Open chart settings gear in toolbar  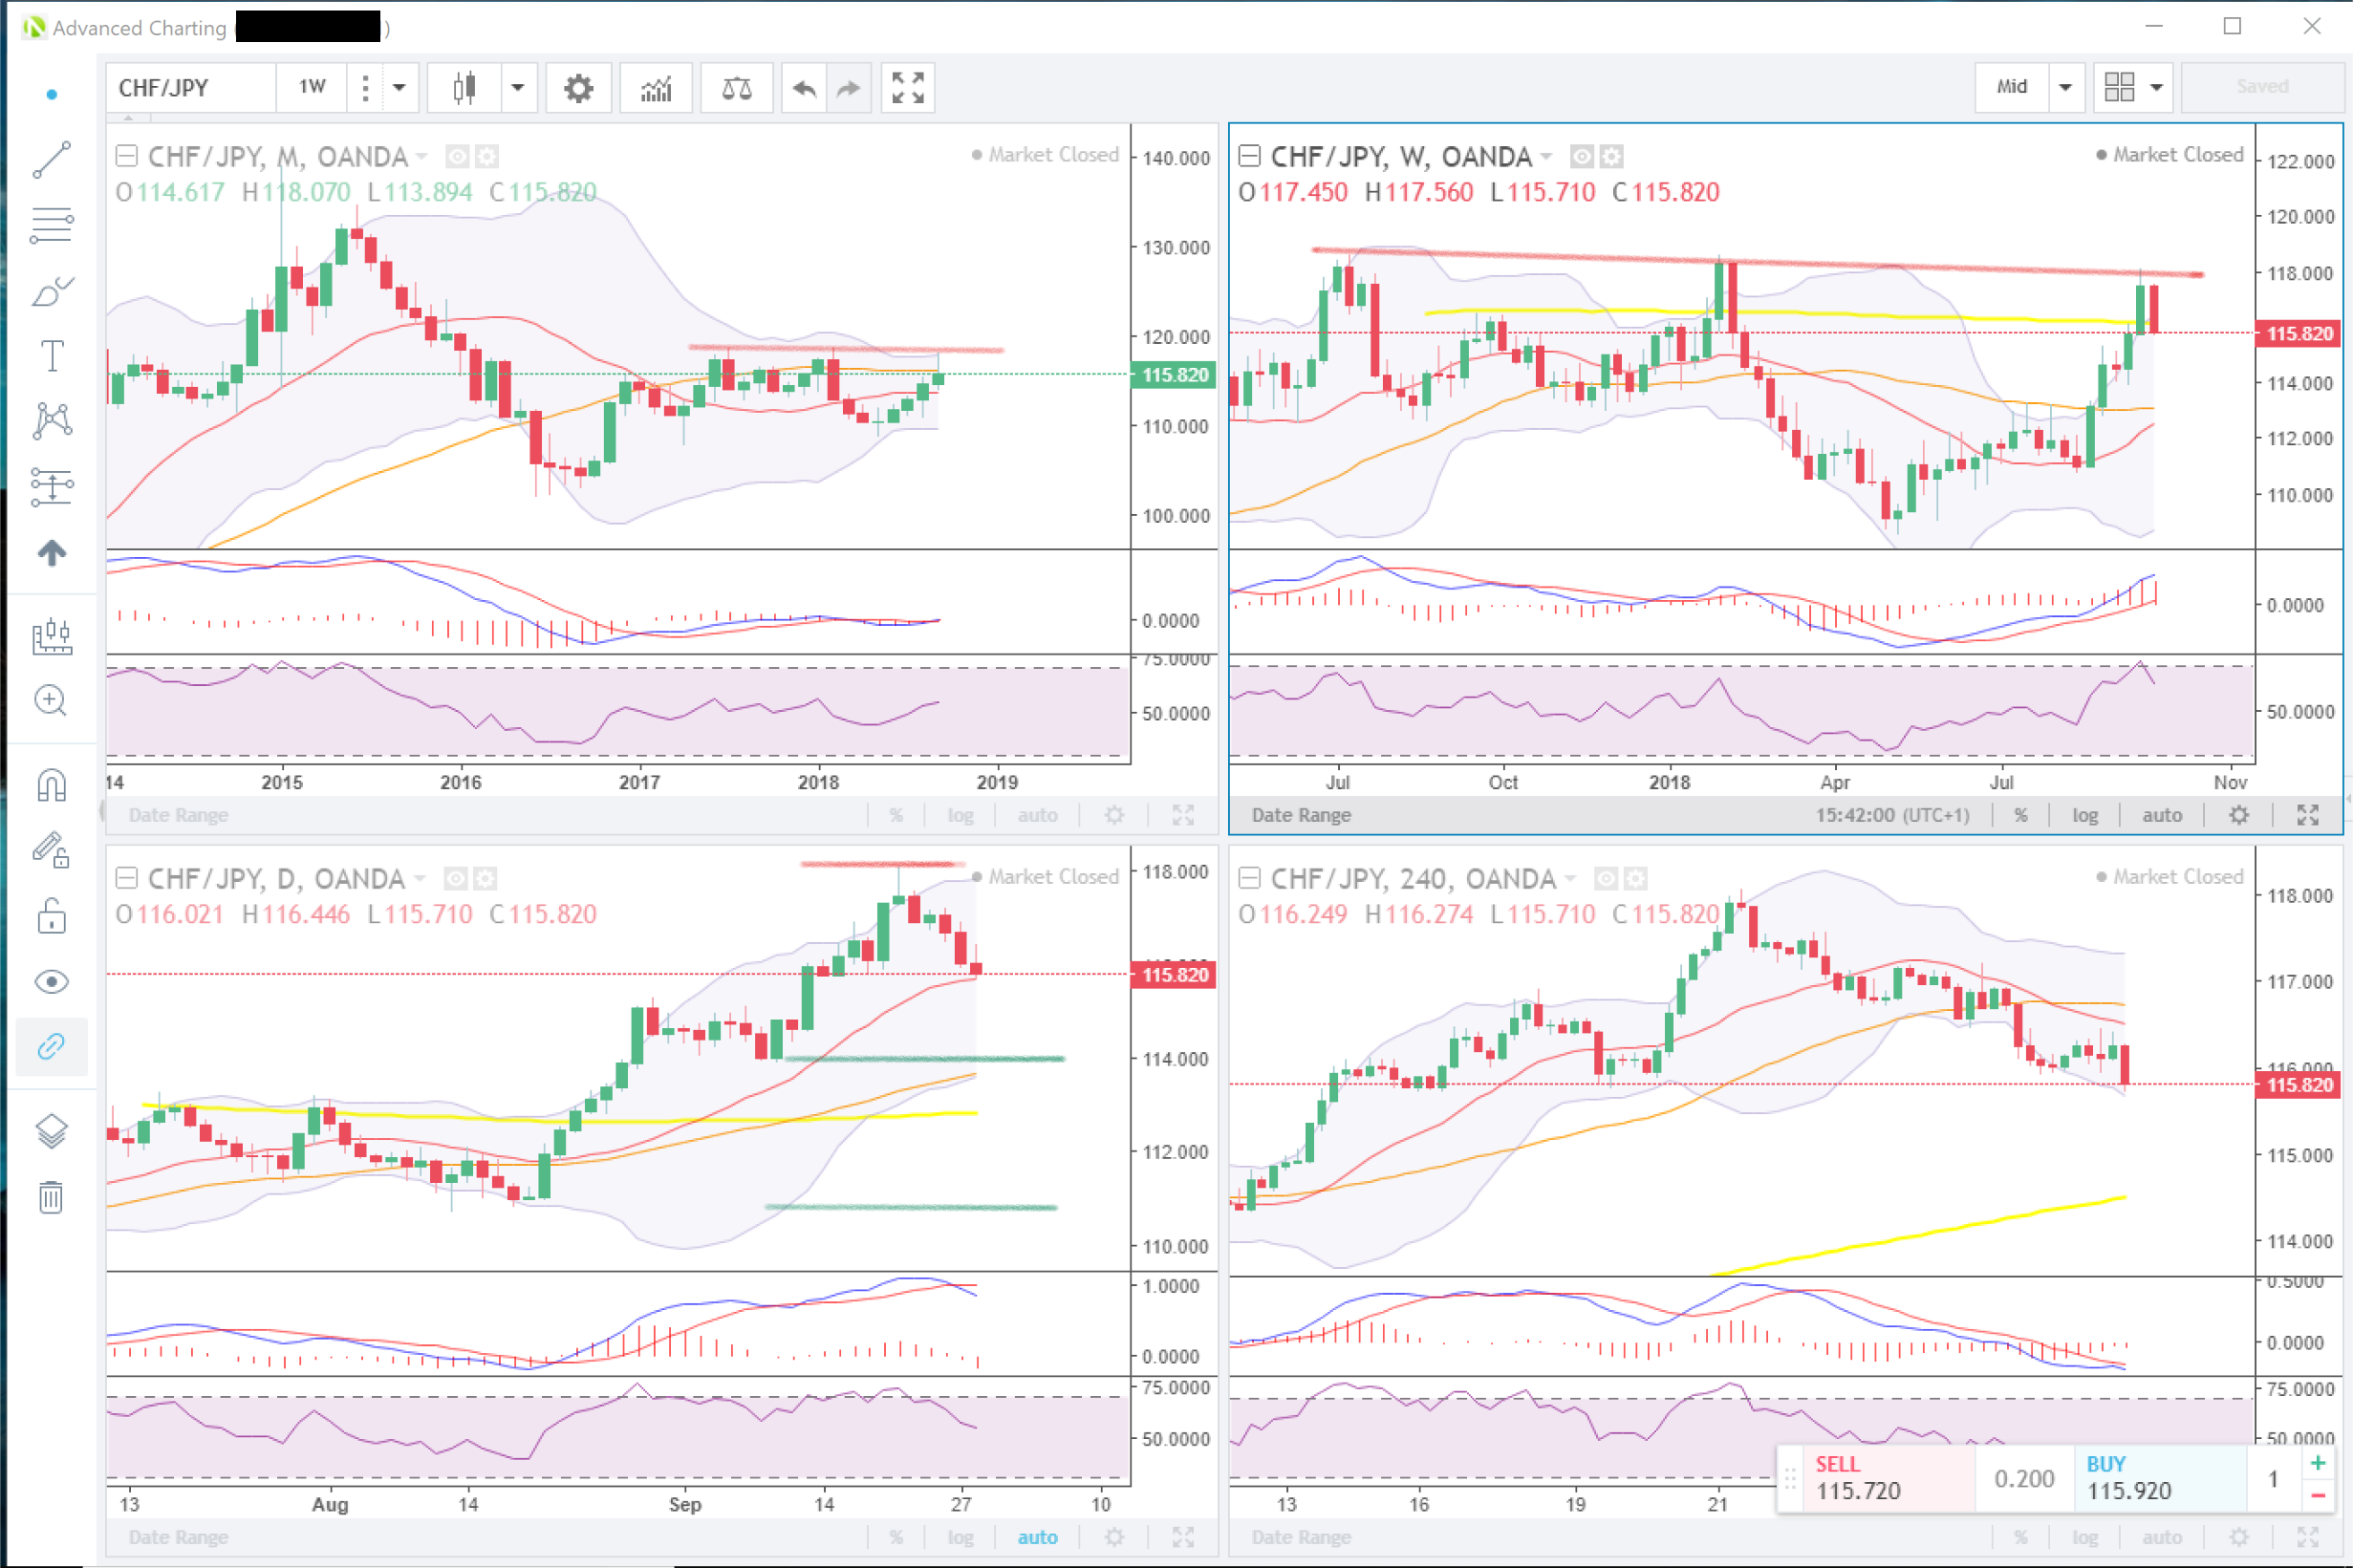tap(578, 88)
